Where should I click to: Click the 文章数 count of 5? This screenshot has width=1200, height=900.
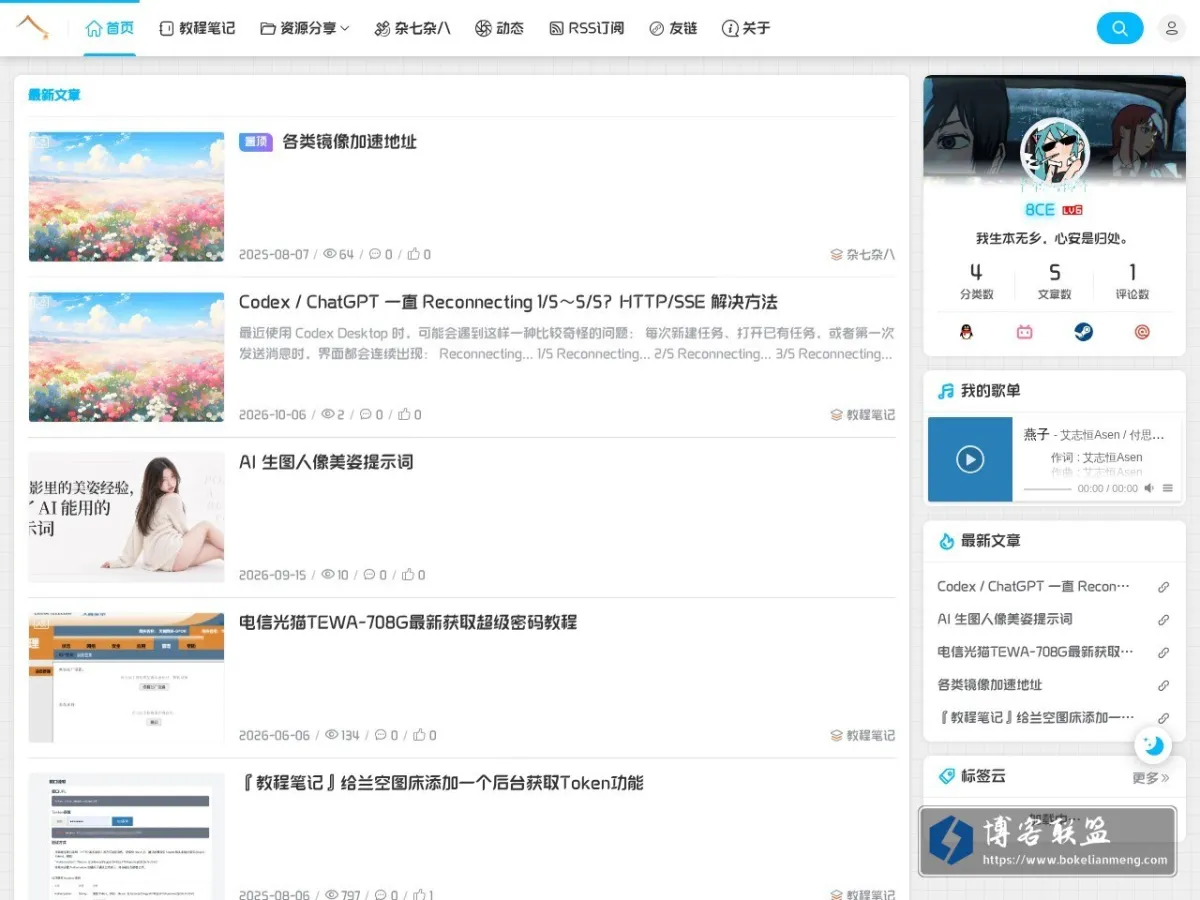pos(1054,272)
